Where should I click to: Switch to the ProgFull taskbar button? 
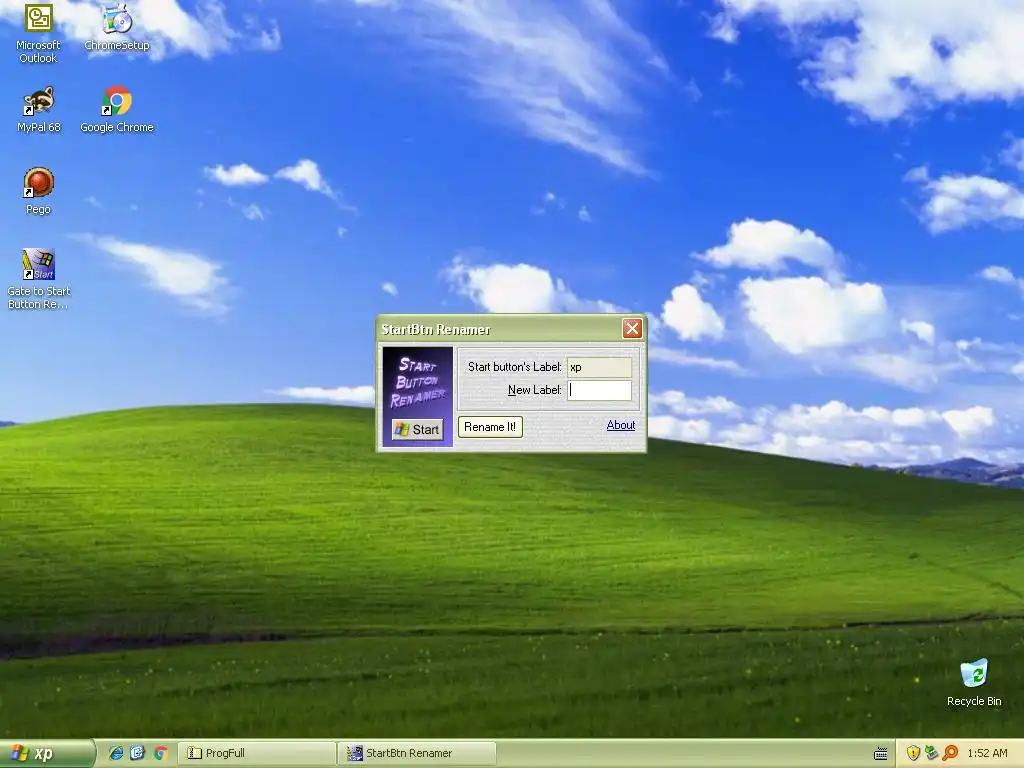point(257,753)
